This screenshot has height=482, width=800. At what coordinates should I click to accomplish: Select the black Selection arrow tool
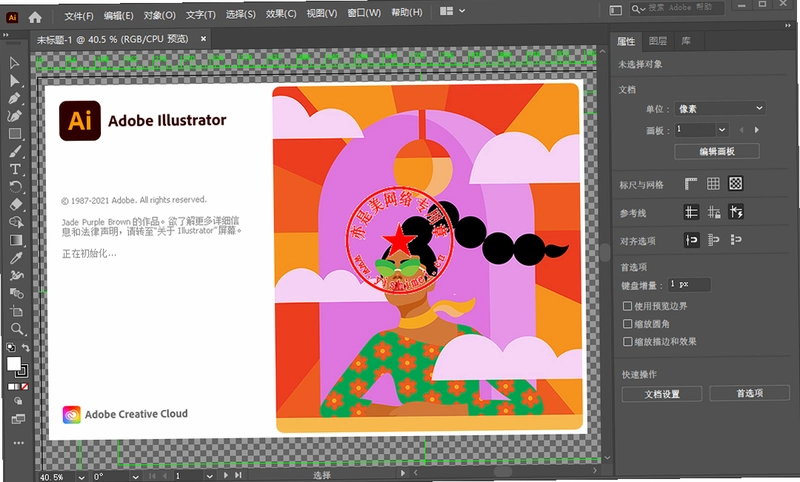pyautogui.click(x=14, y=63)
